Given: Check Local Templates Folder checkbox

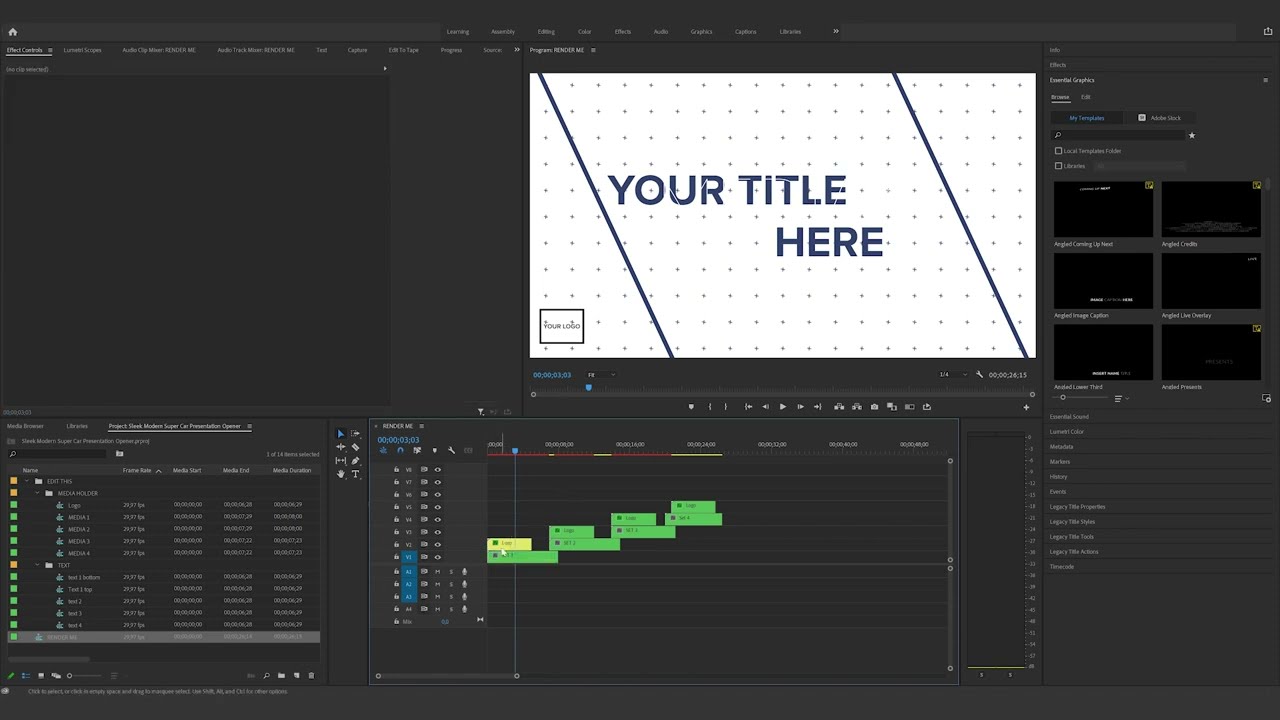Looking at the screenshot, I should point(1059,151).
